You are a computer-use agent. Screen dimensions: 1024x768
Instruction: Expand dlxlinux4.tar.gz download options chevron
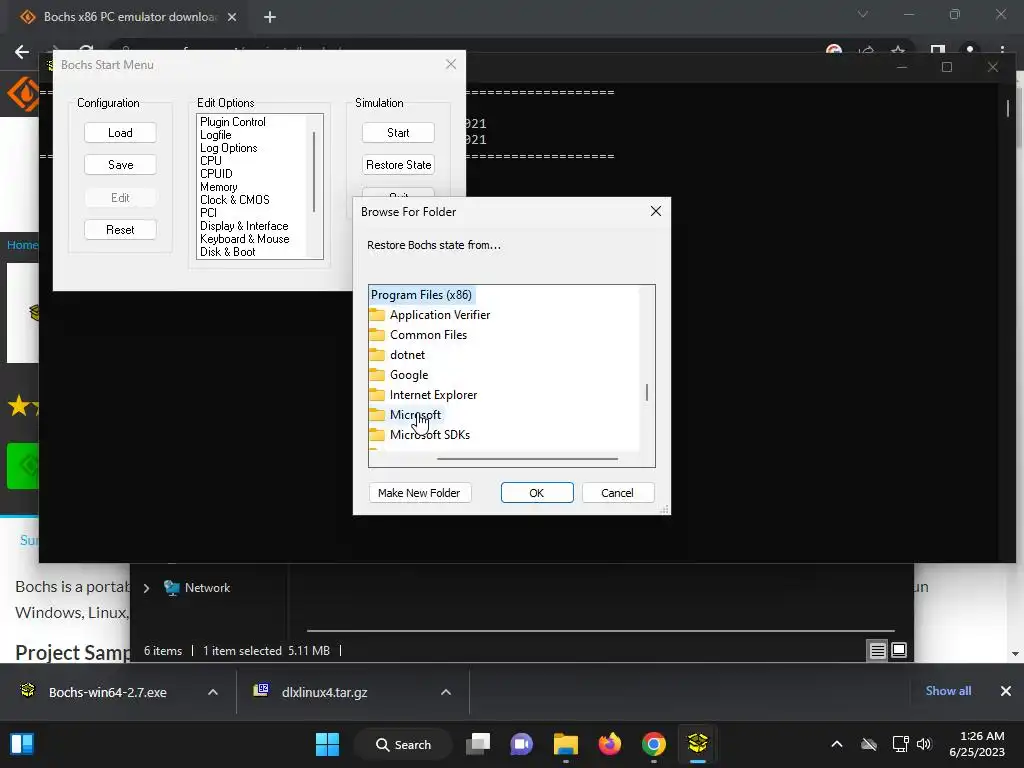(x=446, y=692)
